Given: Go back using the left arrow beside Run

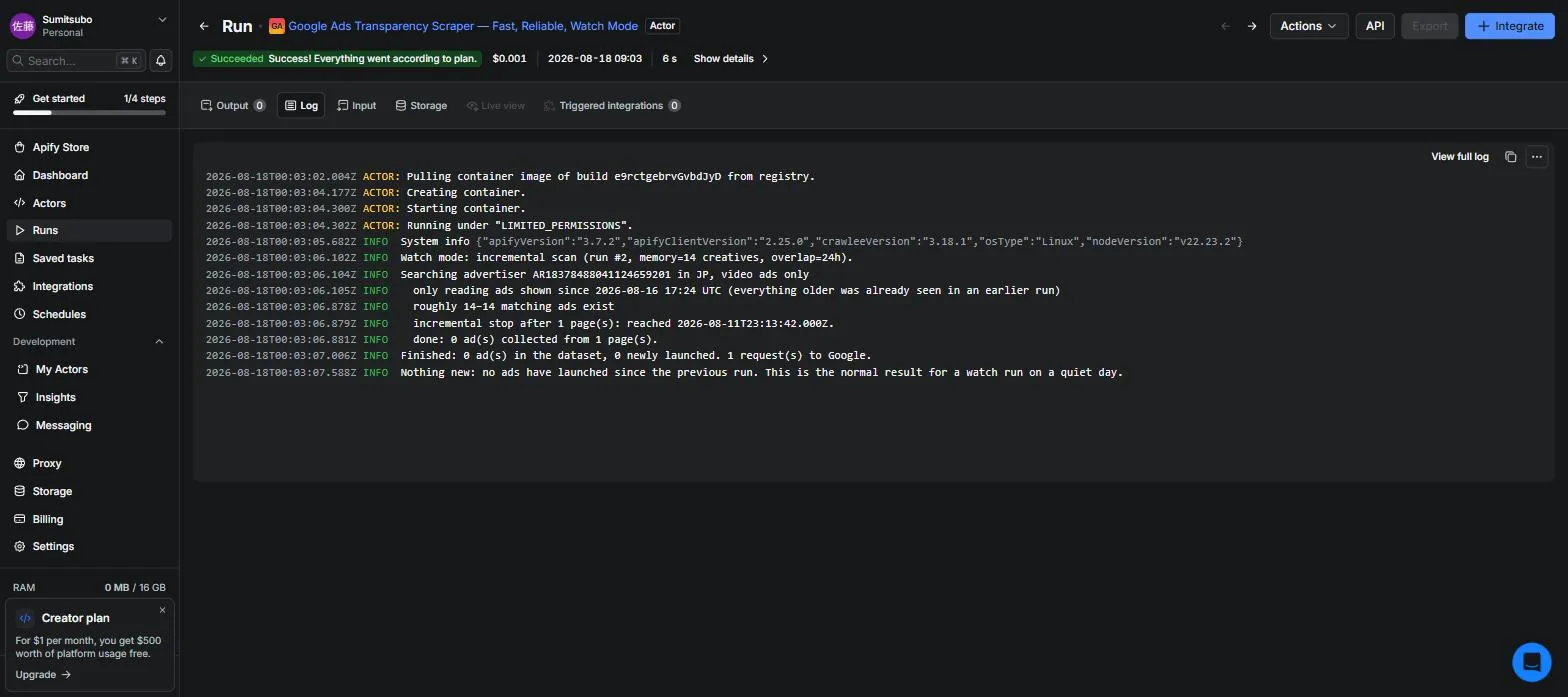Looking at the screenshot, I should 204,26.
